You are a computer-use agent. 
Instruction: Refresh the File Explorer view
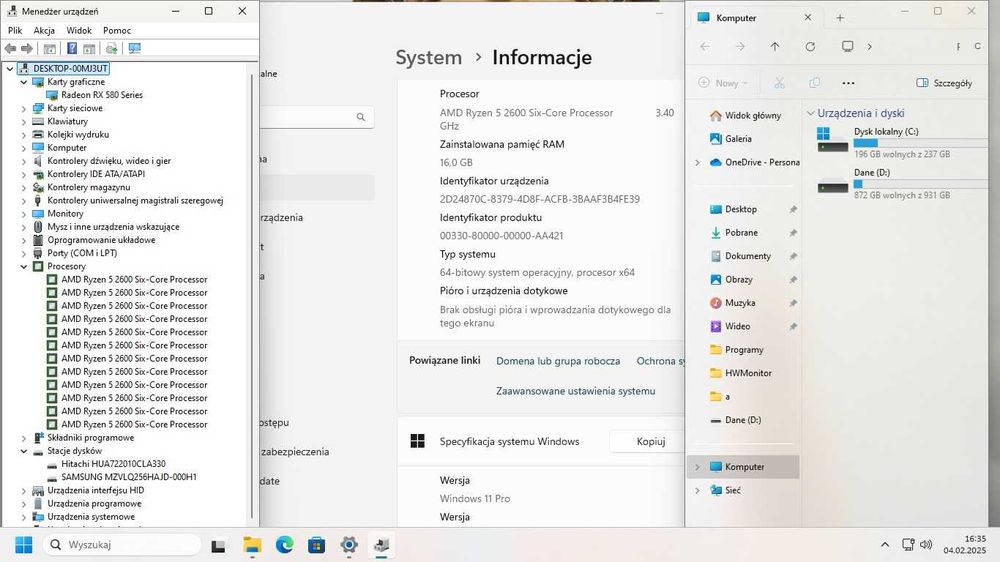810,47
